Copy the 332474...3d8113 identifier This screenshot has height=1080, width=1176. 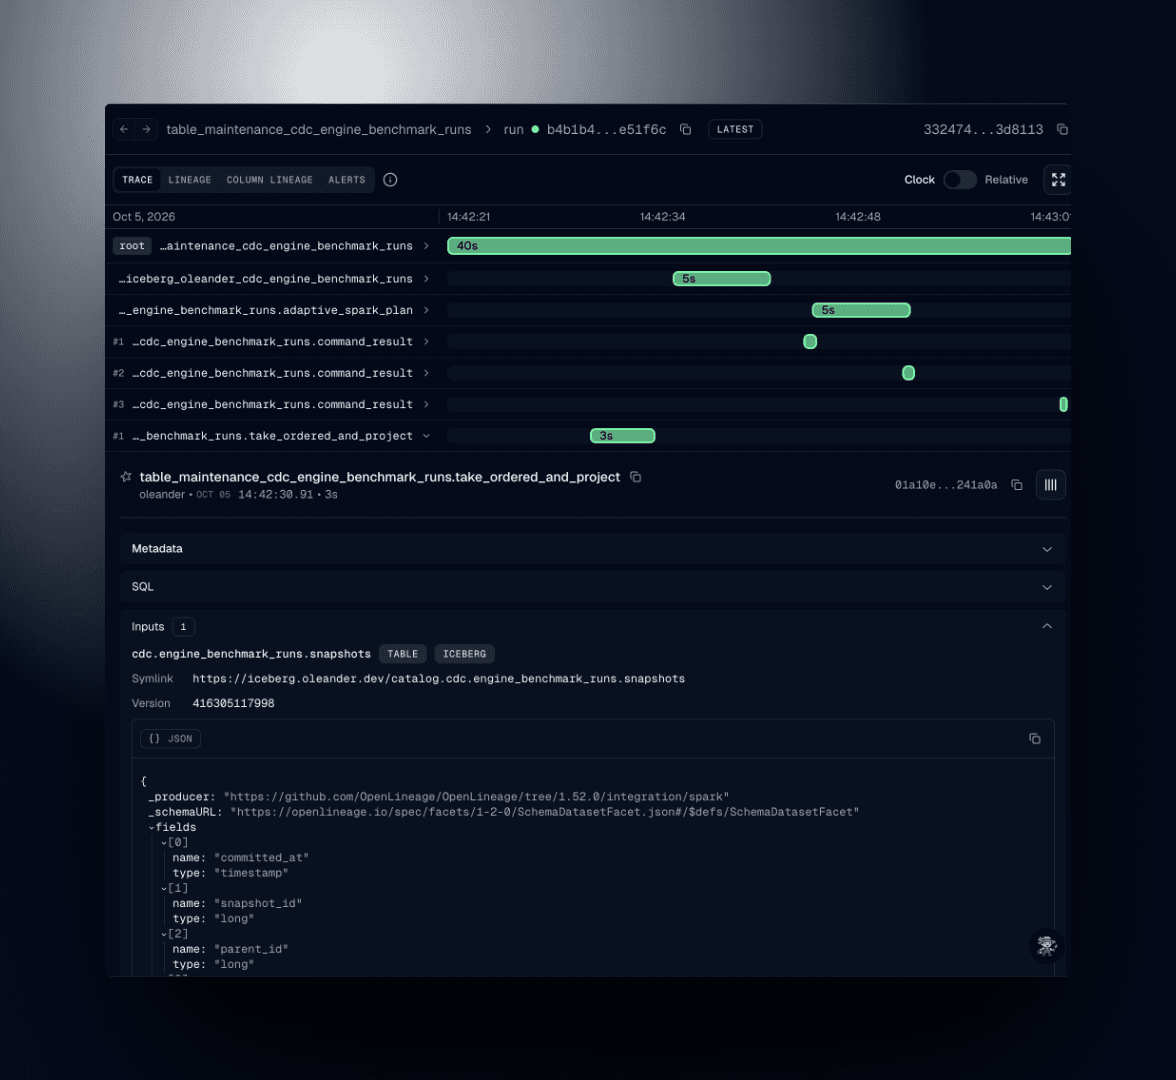tap(1062, 129)
